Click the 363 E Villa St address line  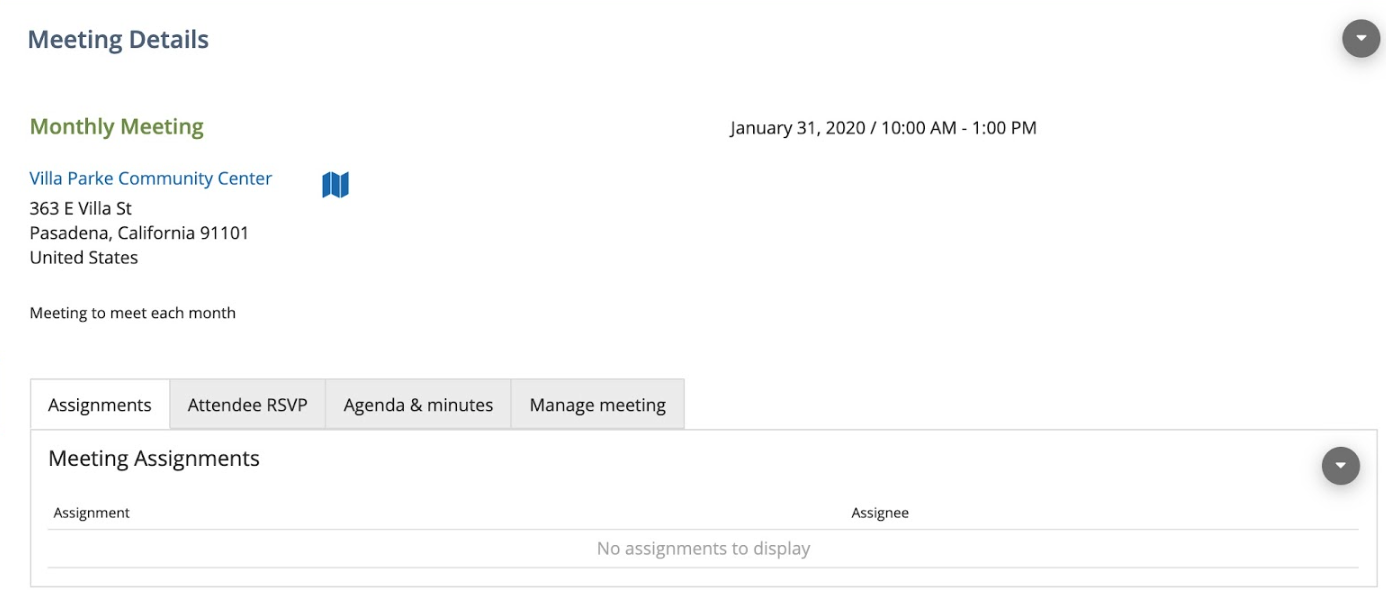81,209
